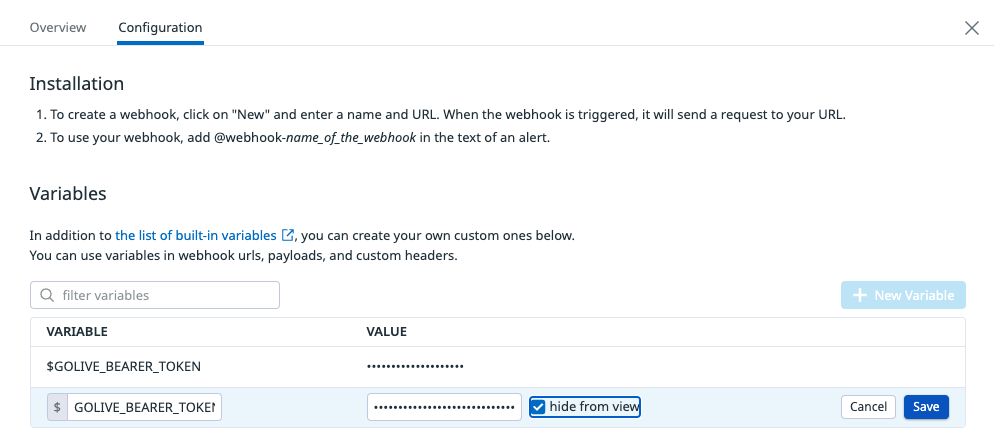Click the GOLIVE_BEARER_TOKEN name input field
The image size is (994, 443).
(144, 407)
